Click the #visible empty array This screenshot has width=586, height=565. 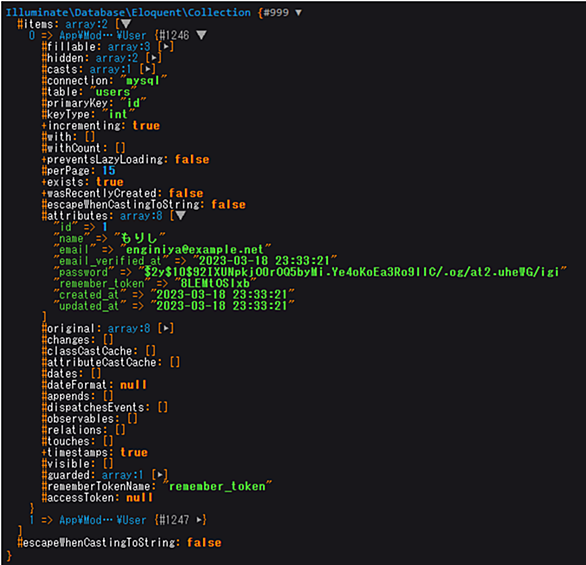pos(108,463)
